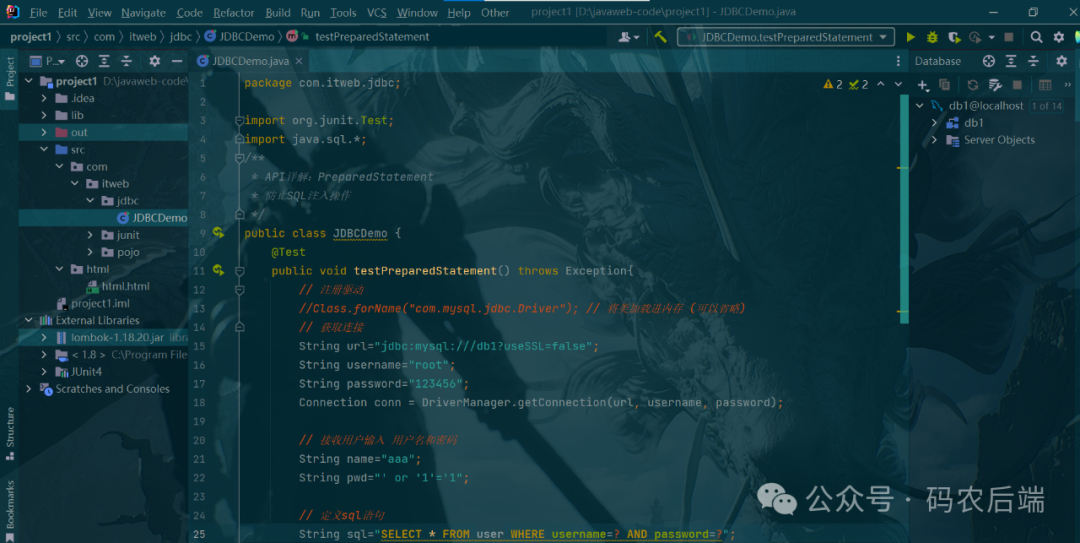Open the File menu
1080x543 pixels.
coord(39,12)
